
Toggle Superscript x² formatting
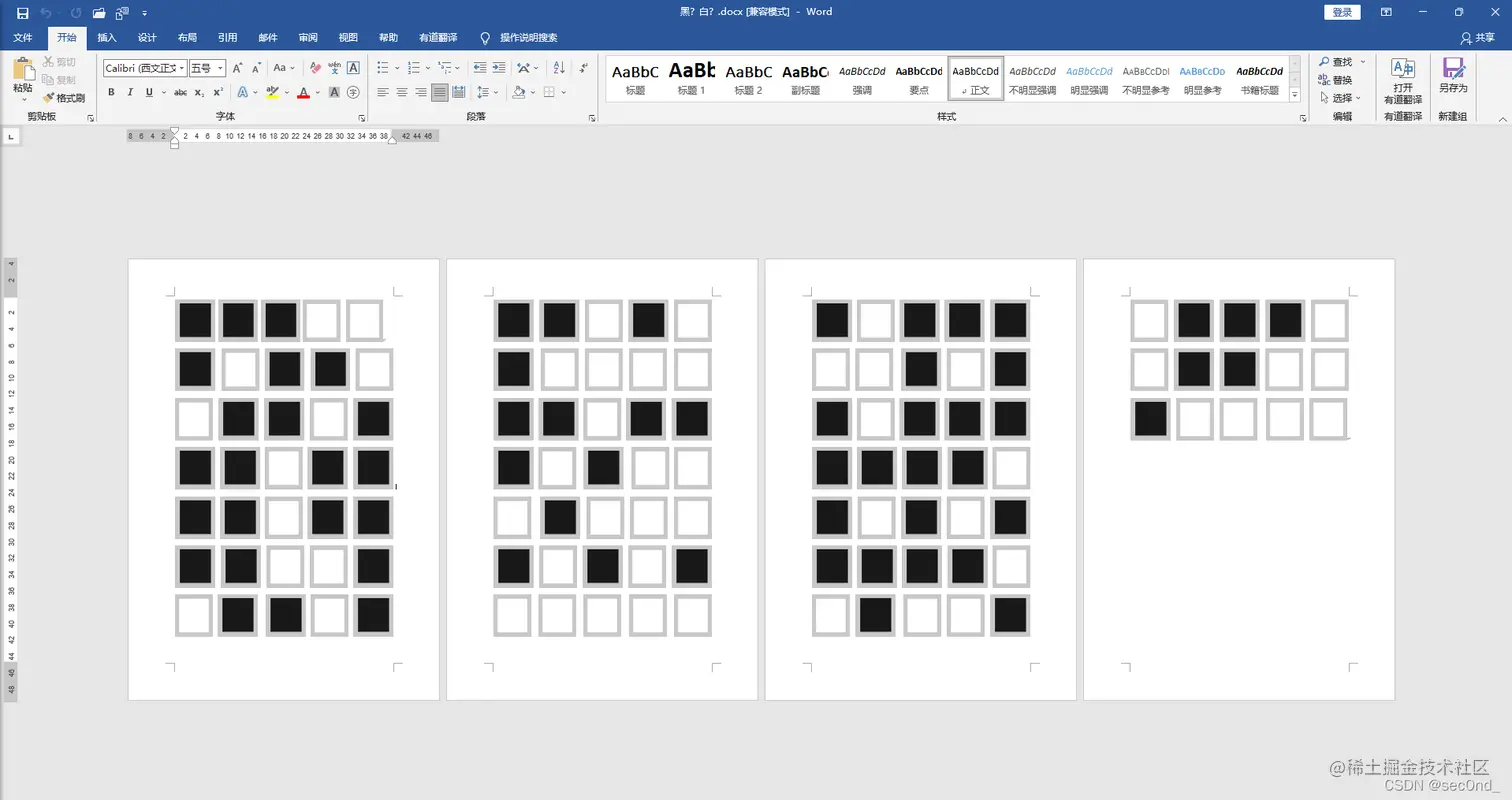coord(218,92)
